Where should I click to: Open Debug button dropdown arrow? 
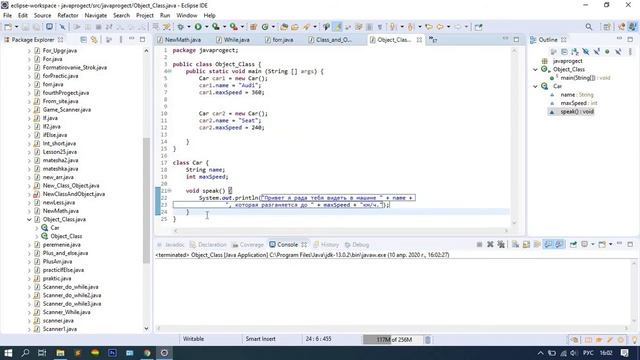click(x=189, y=27)
